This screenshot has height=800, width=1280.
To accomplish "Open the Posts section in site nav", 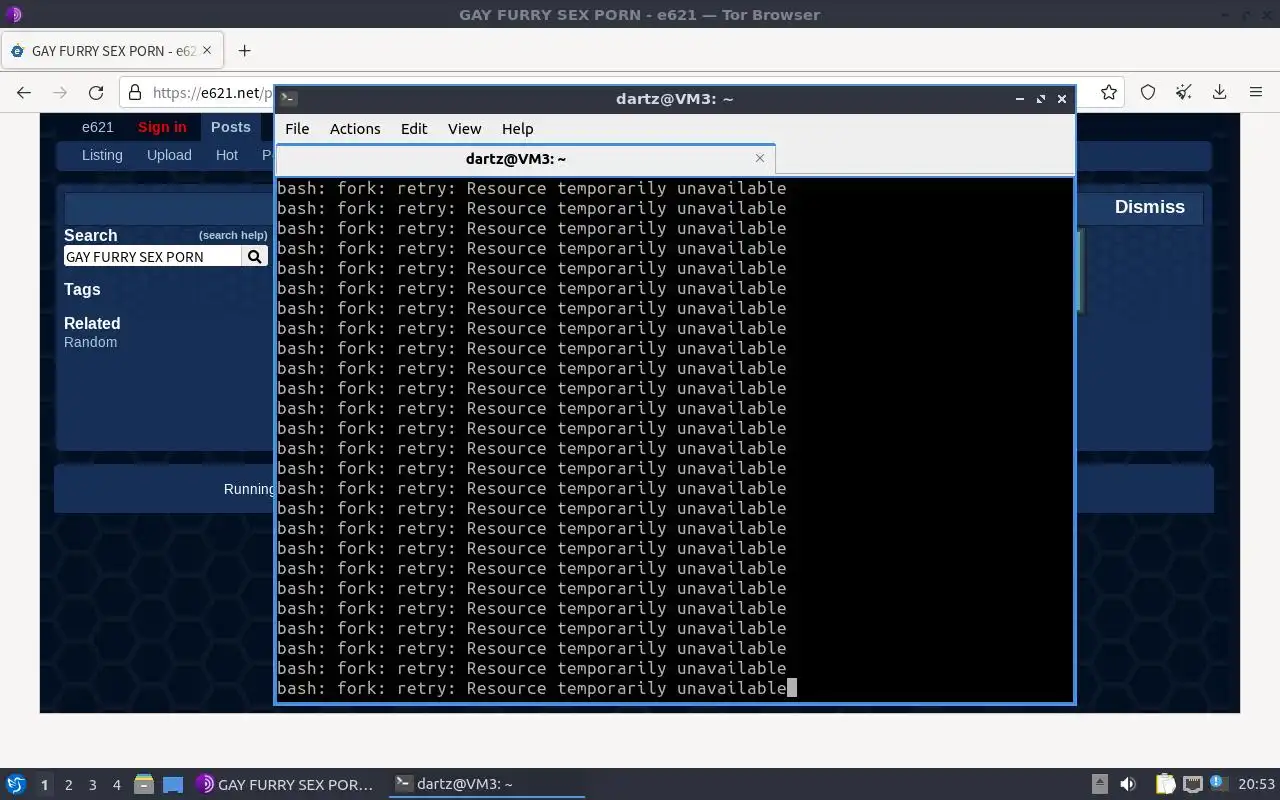I will point(231,127).
